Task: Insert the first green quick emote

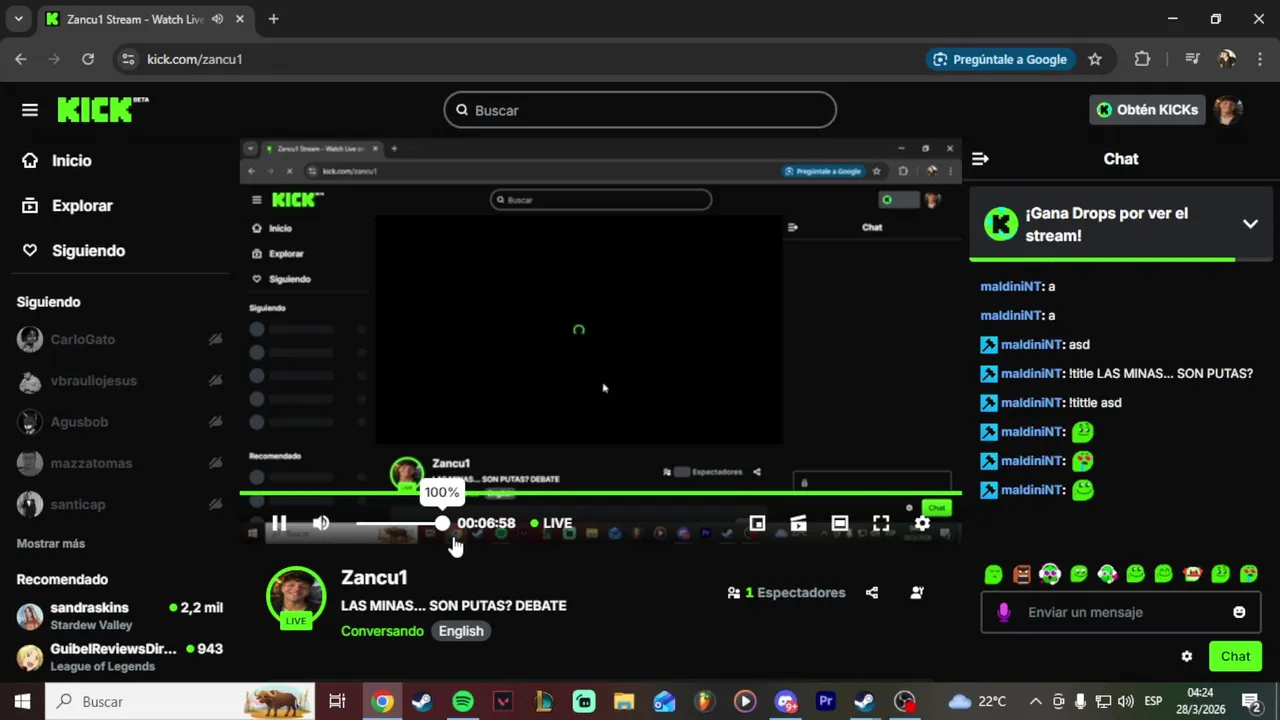Action: pyautogui.click(x=993, y=574)
